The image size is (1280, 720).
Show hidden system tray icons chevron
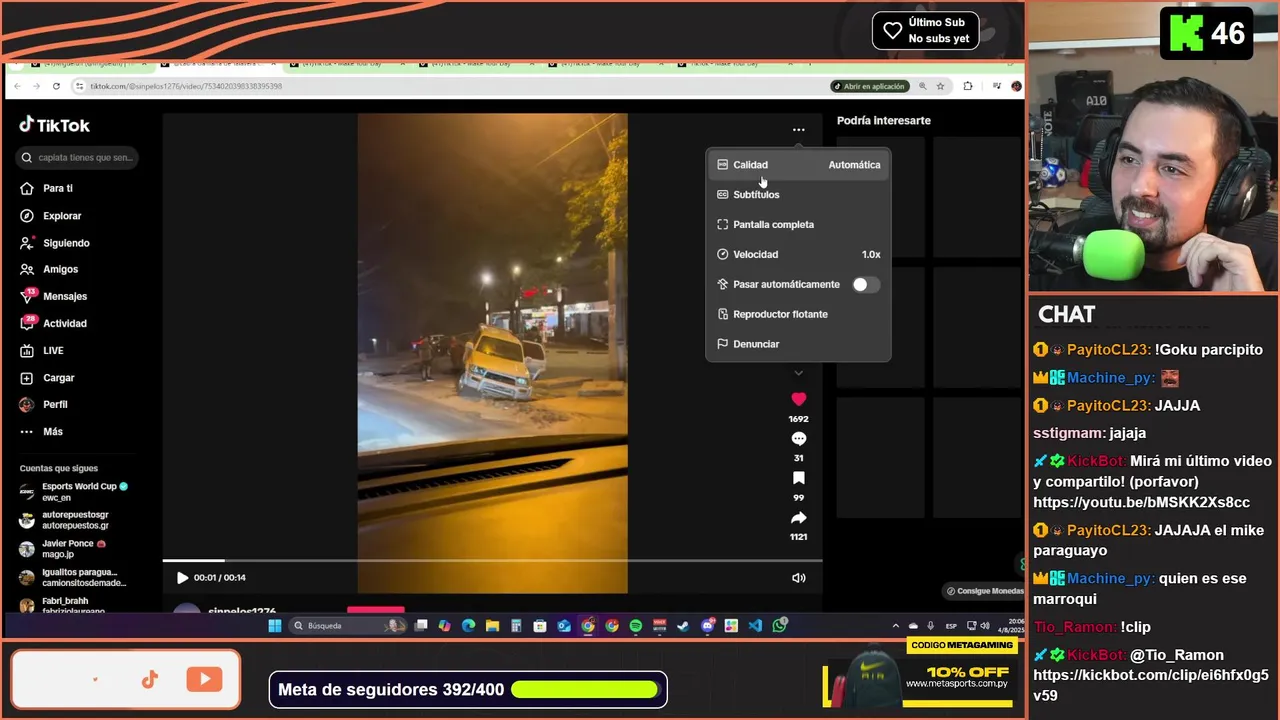[x=896, y=626]
